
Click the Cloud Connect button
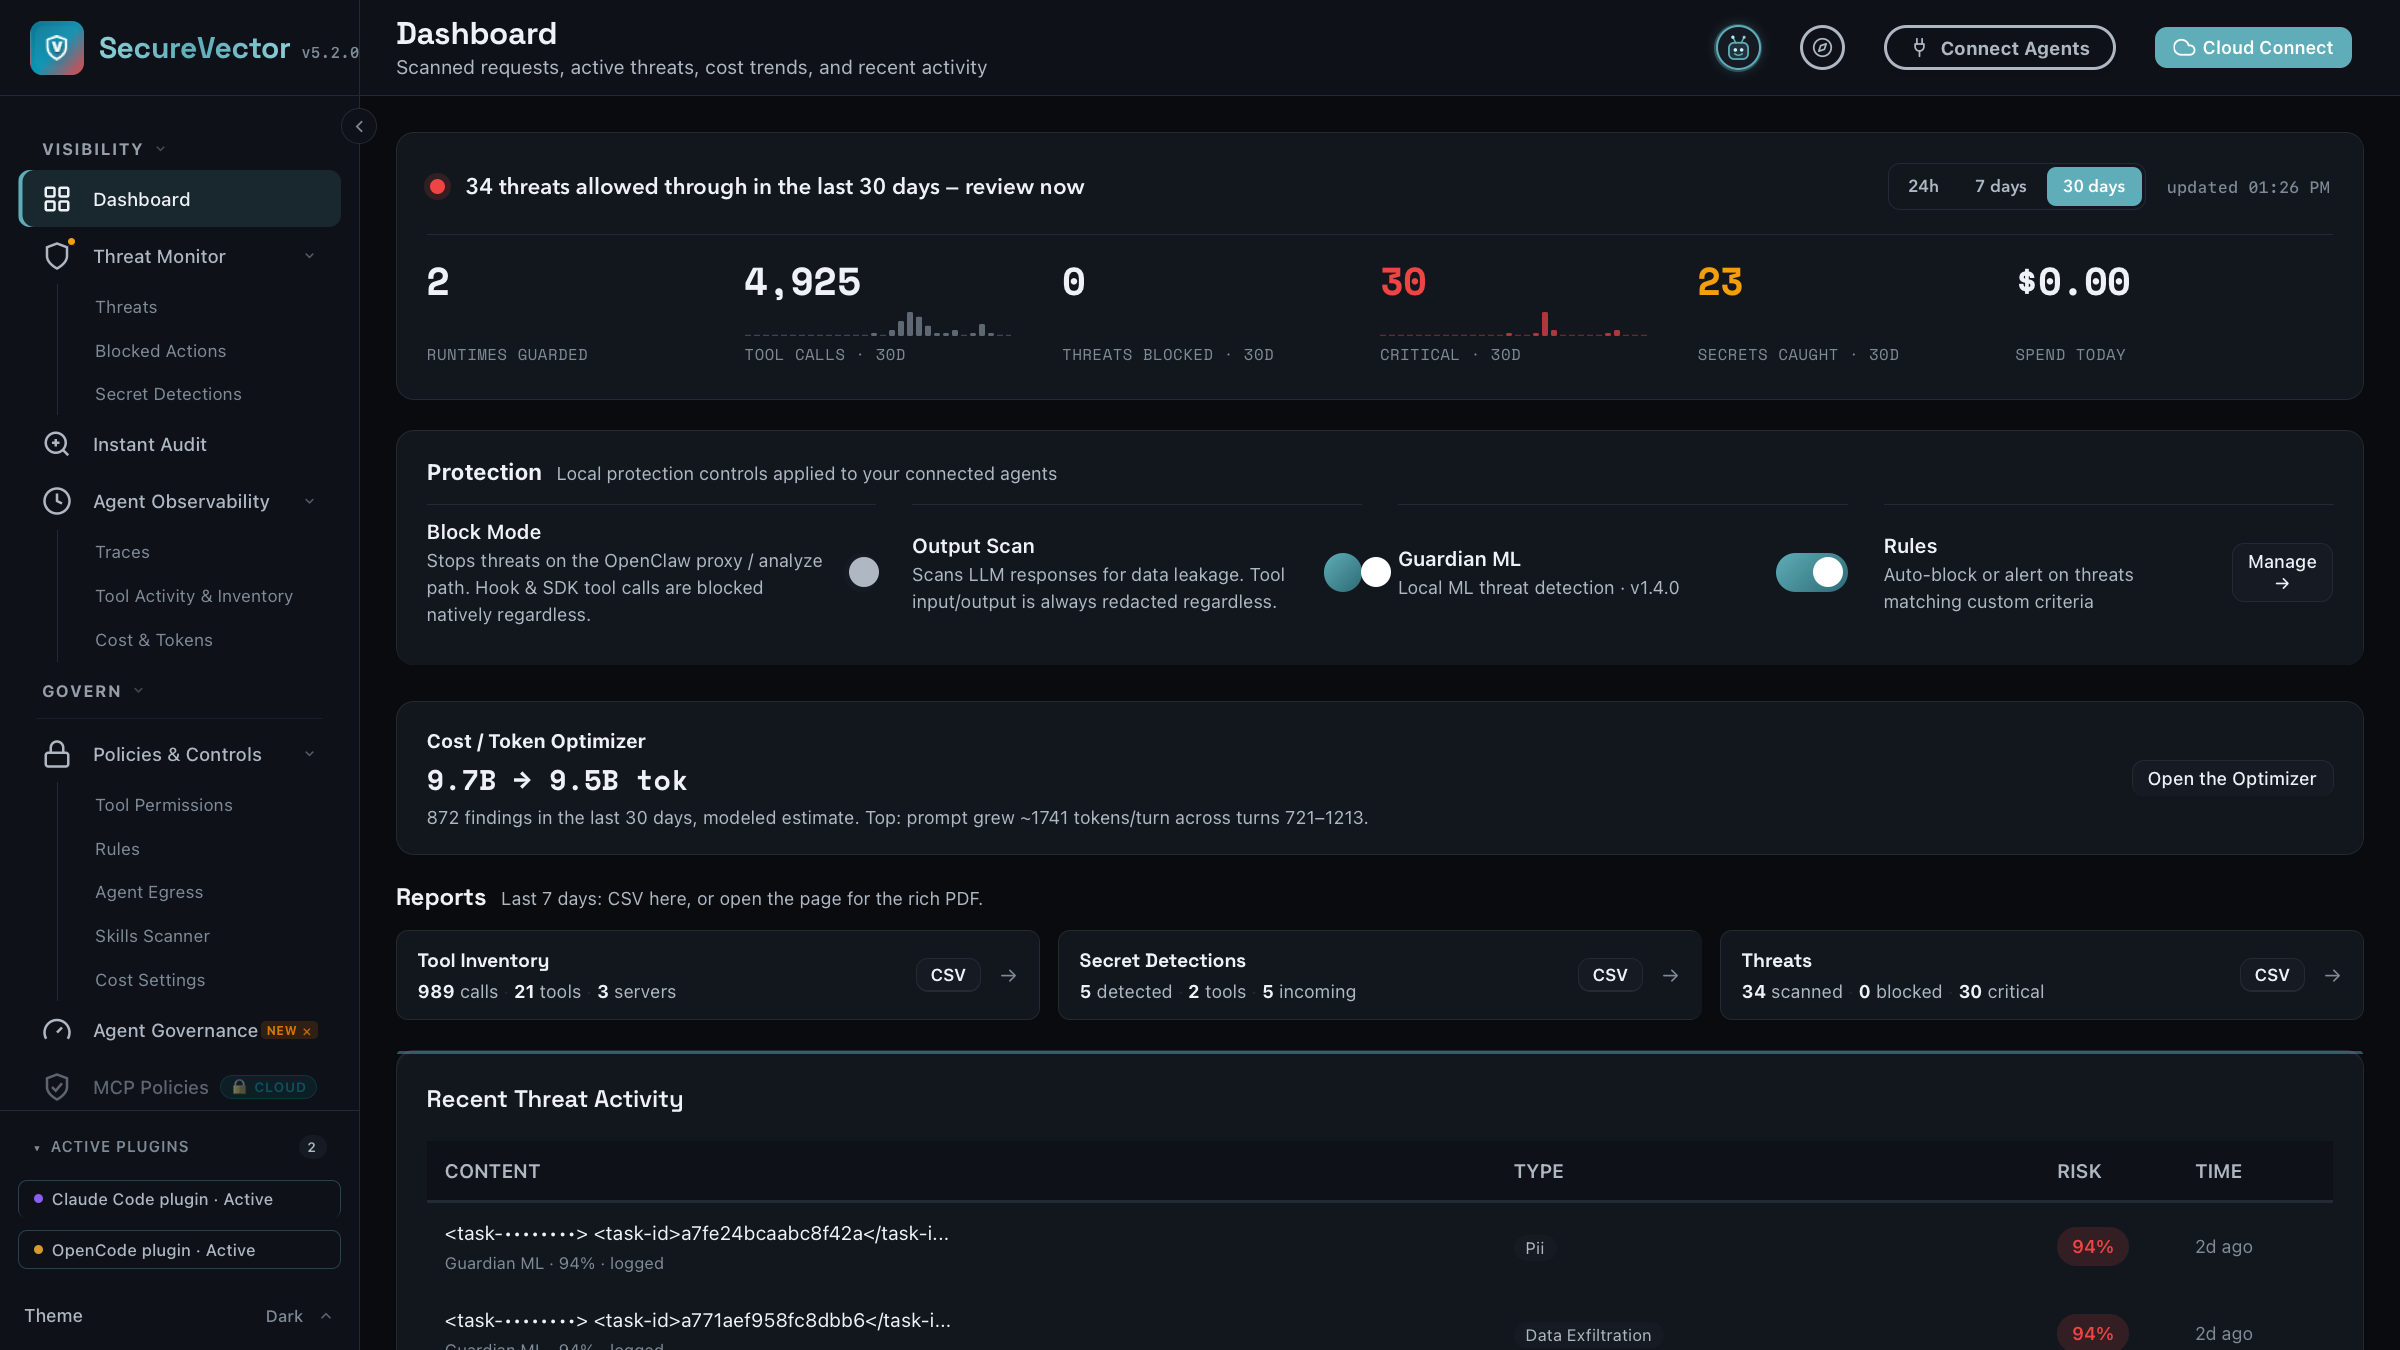coord(2253,48)
